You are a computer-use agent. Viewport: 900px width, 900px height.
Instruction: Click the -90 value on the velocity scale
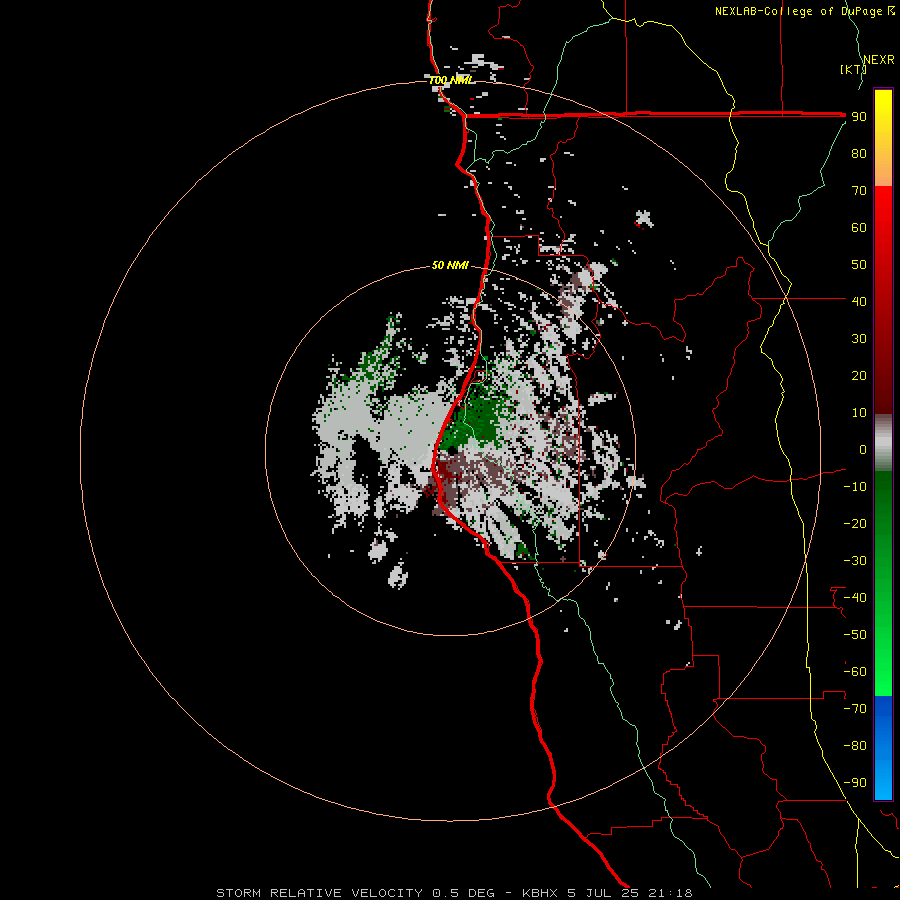[855, 782]
